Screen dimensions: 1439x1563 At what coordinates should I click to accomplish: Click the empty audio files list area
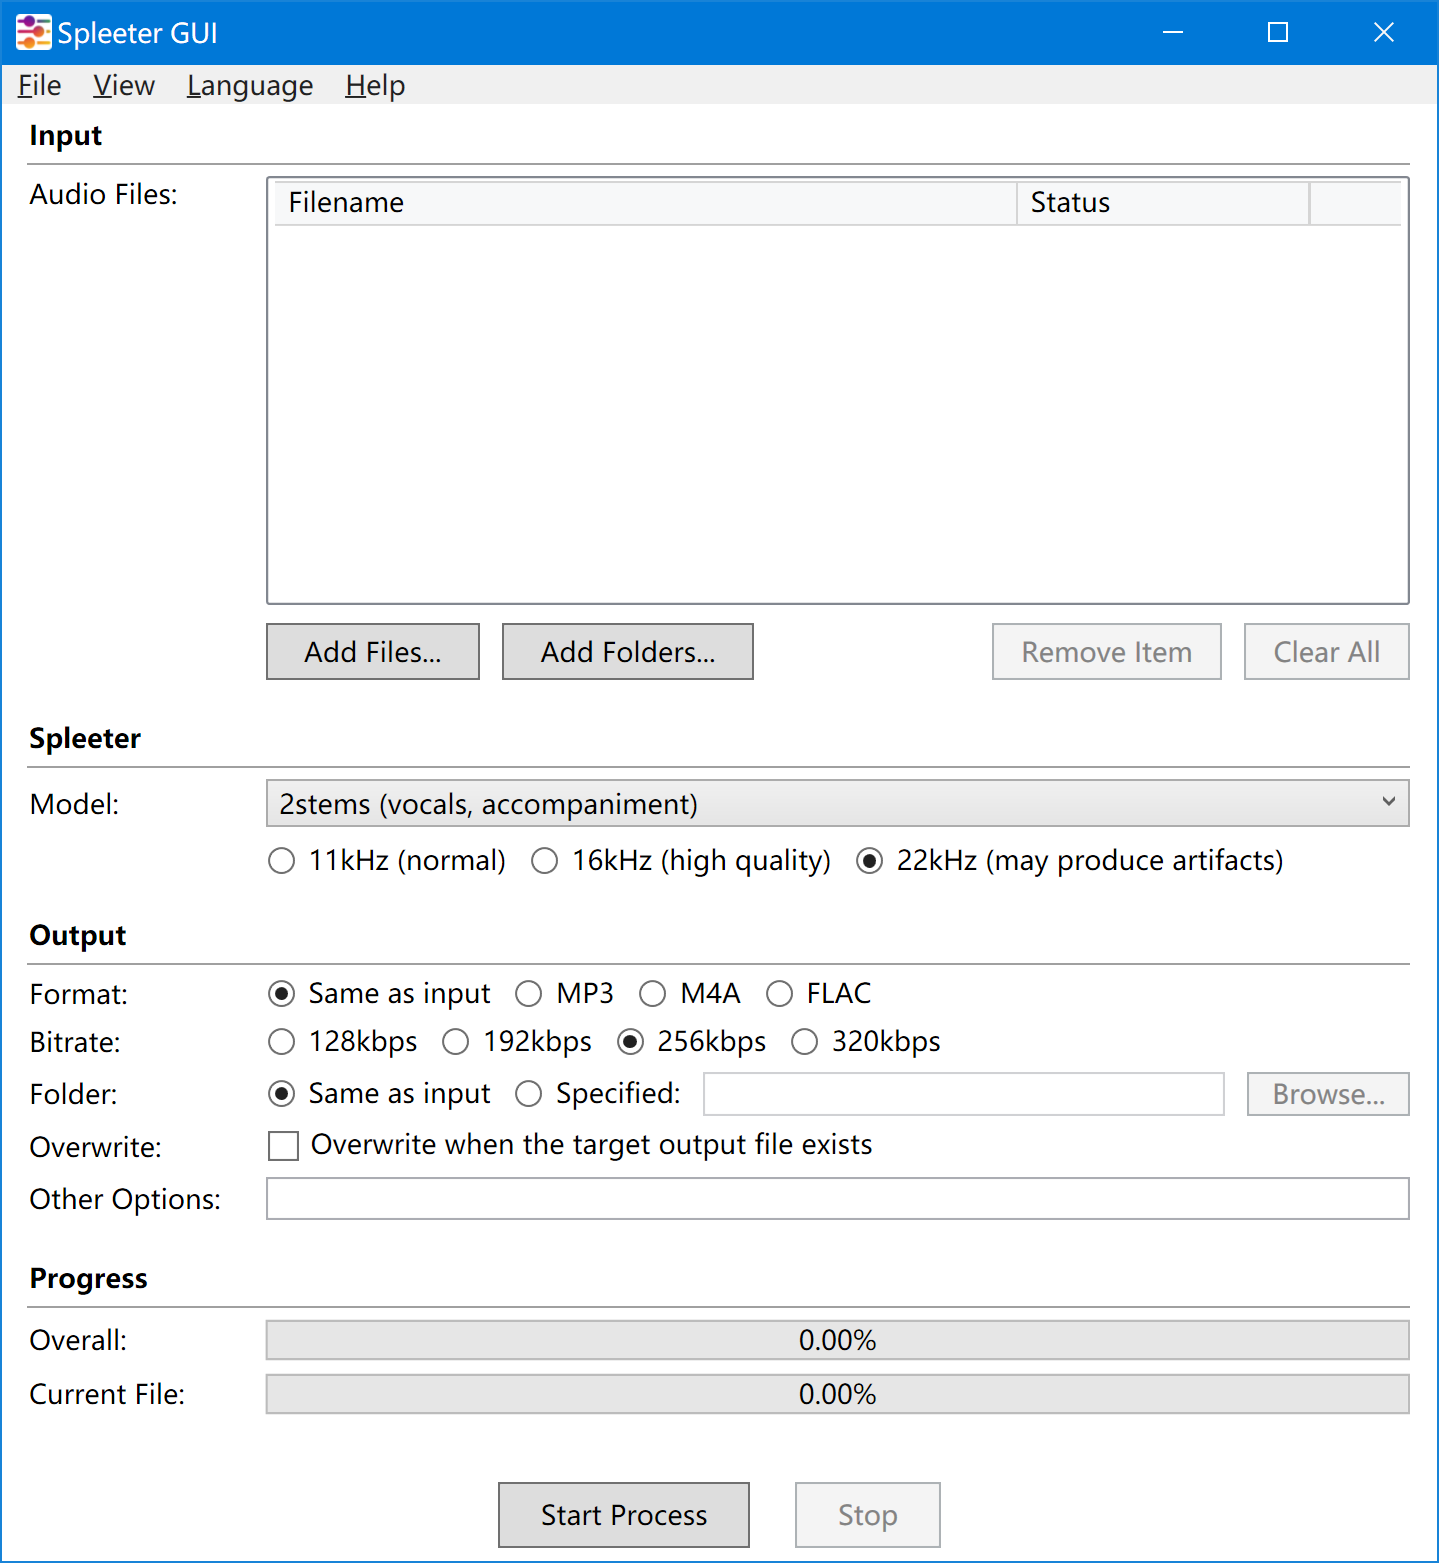838,413
